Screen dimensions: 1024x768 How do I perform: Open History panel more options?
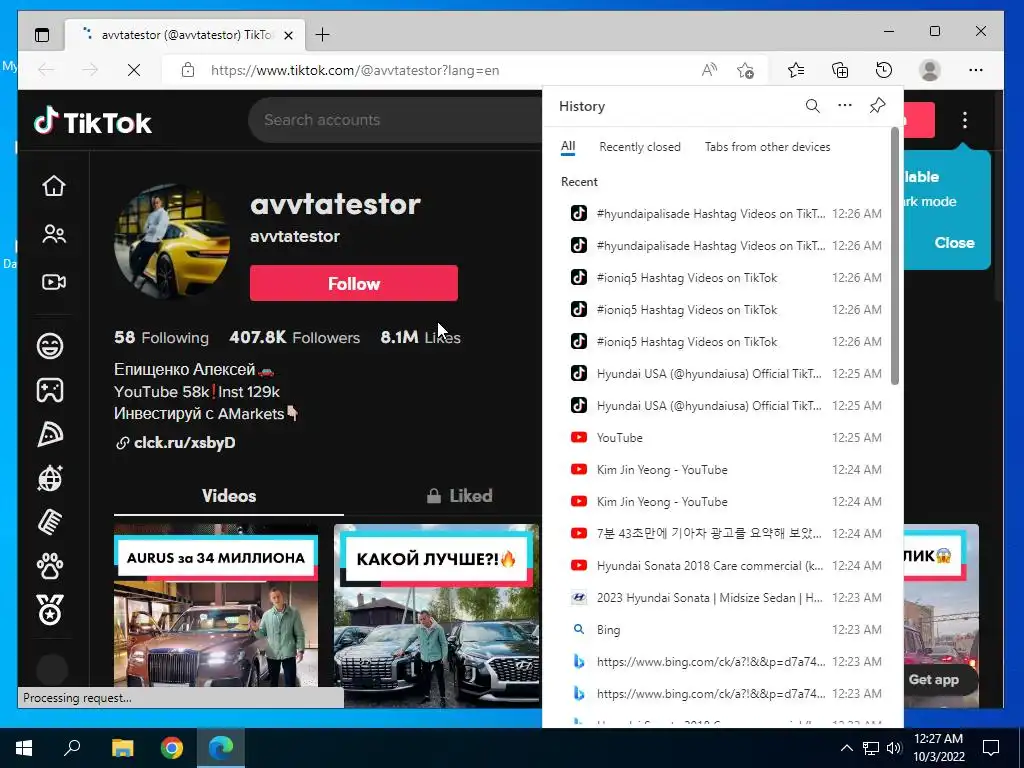[x=845, y=105]
